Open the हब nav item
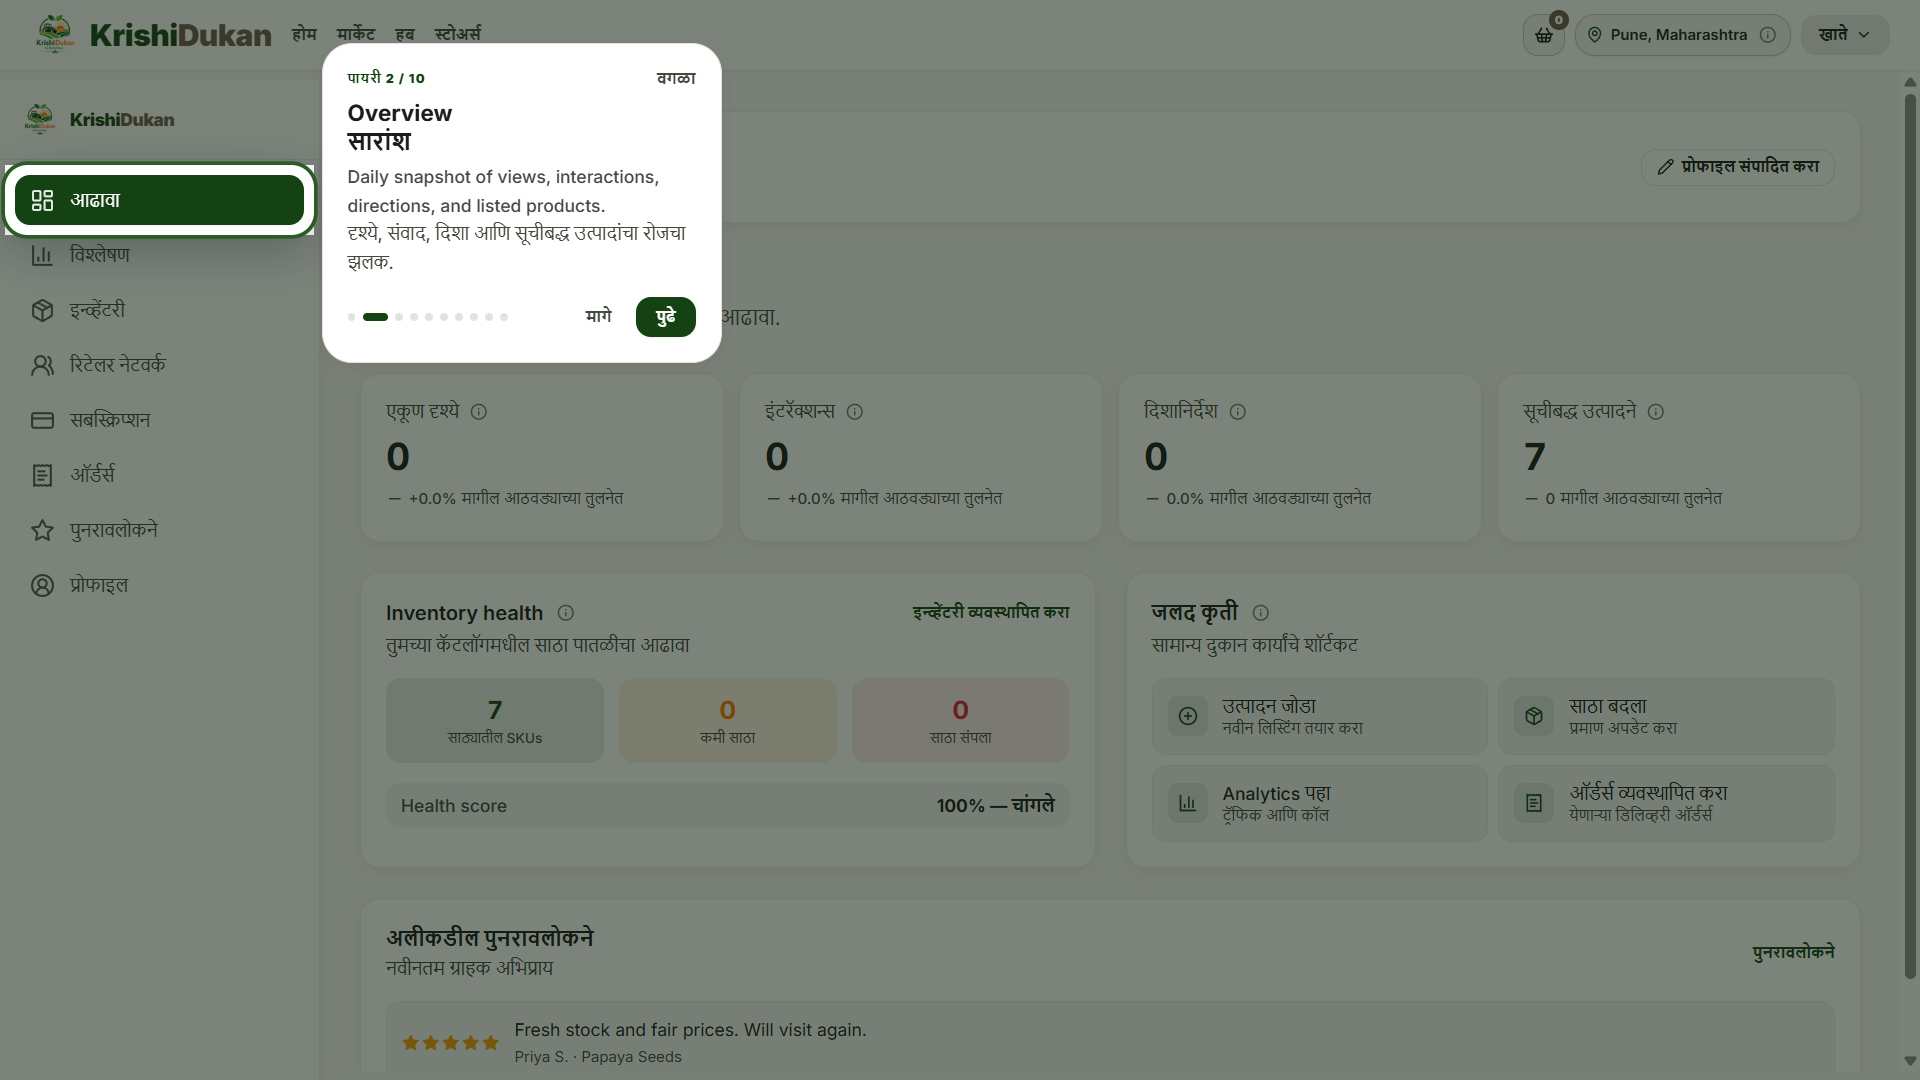The height and width of the screenshot is (1080, 1920). point(404,34)
